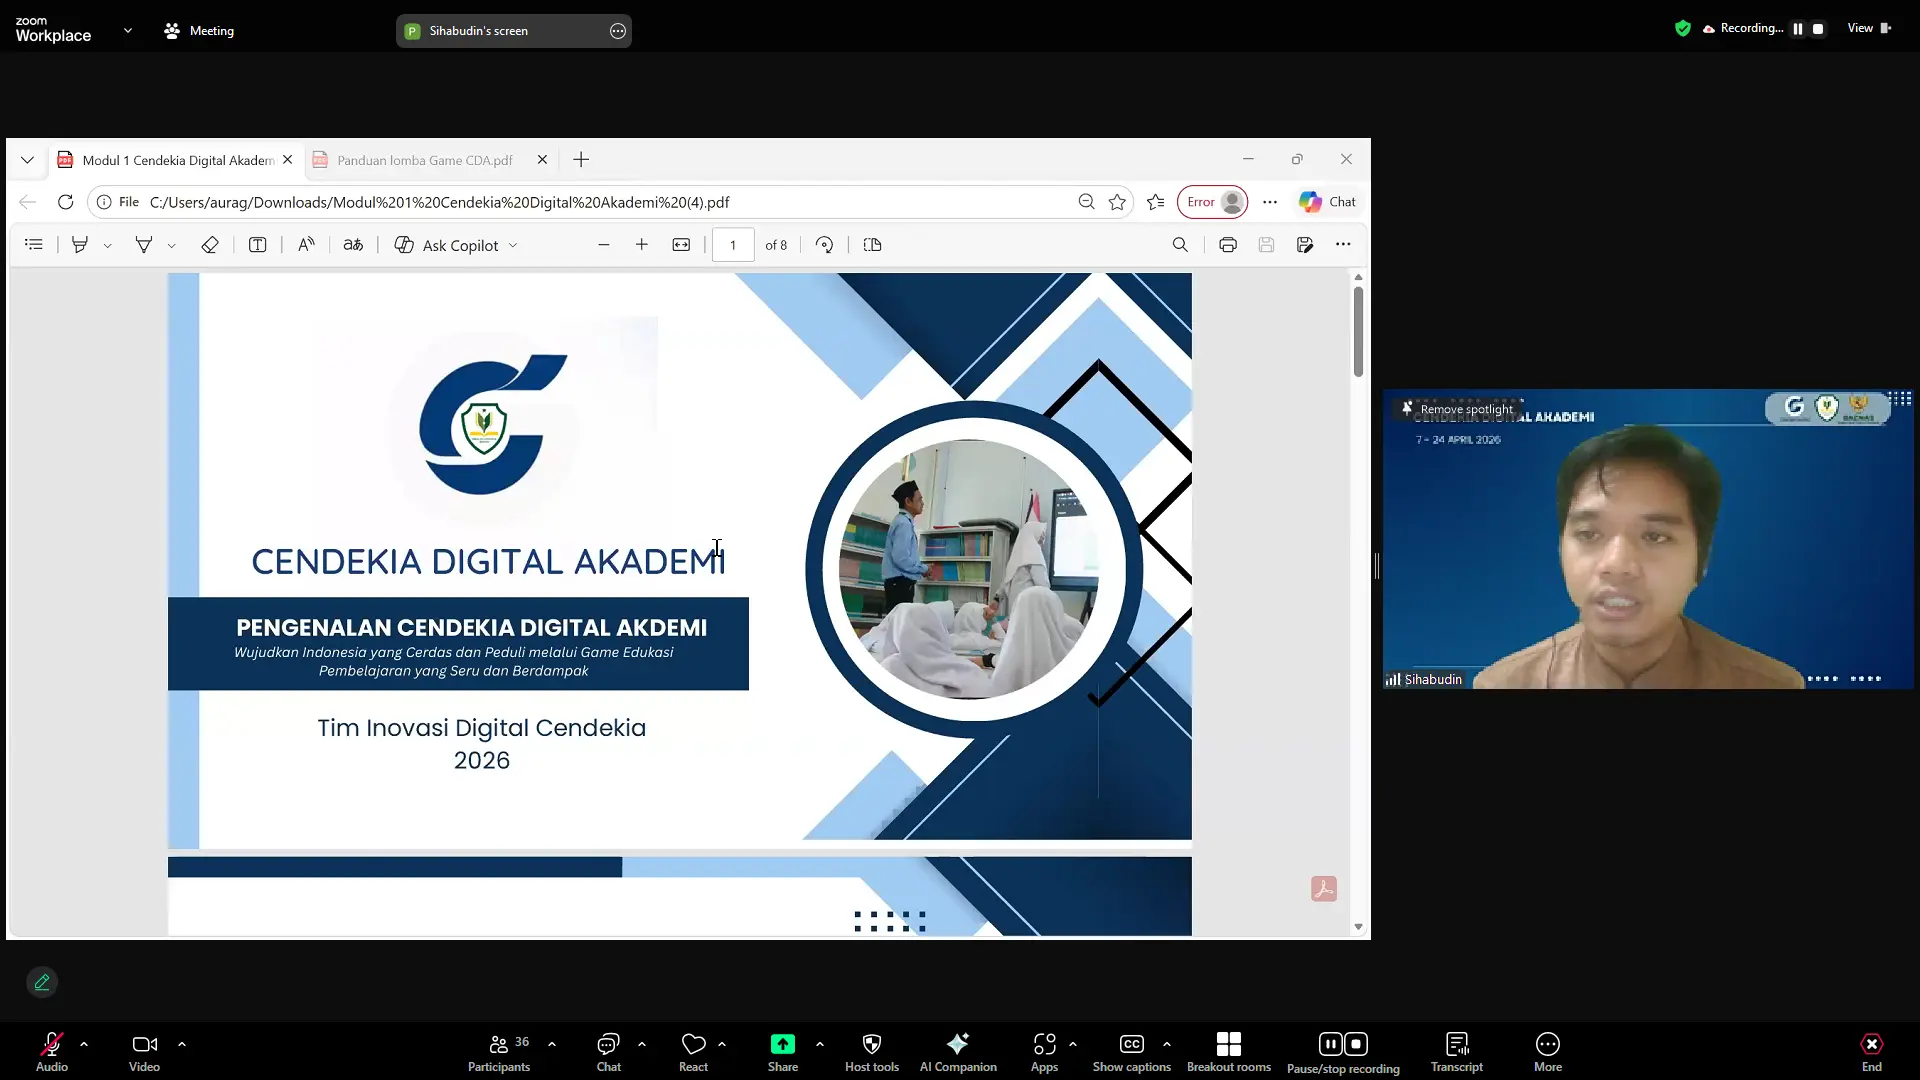Expand share options arrow next to Share

click(820, 1044)
